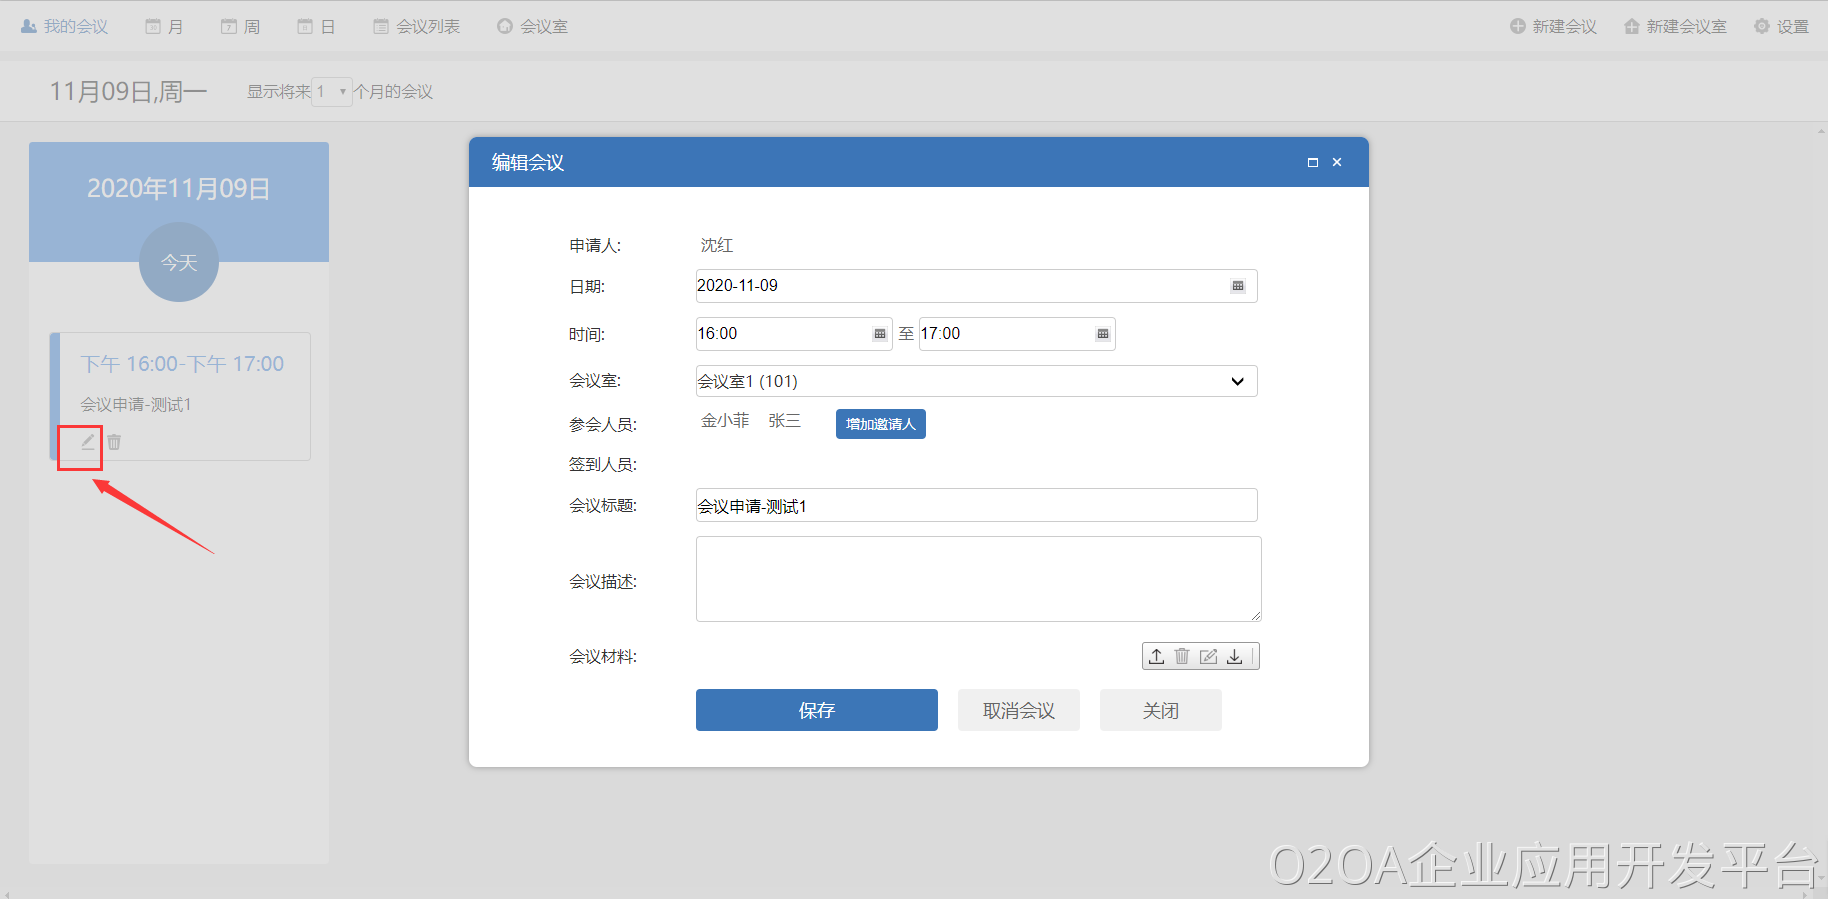Open the date picker calendar icon
Image resolution: width=1828 pixels, height=899 pixels.
tap(1238, 286)
